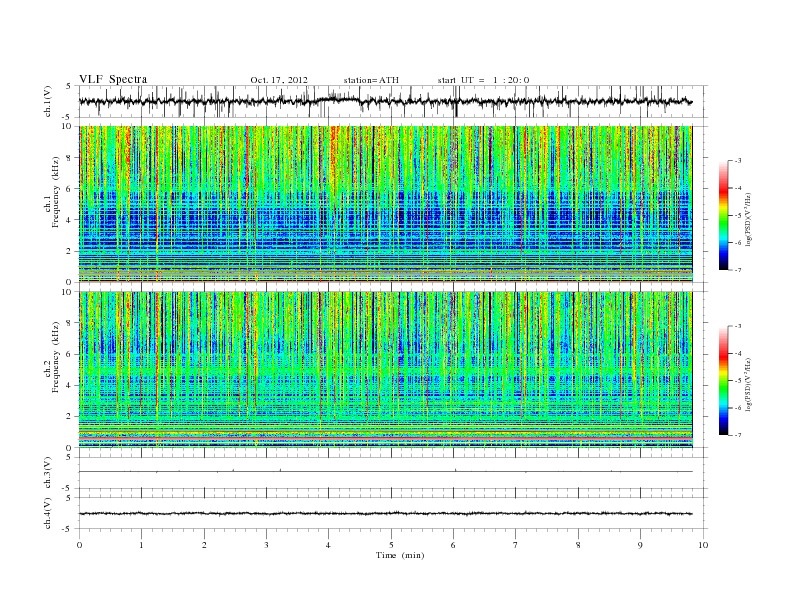Click the '-3' label on ch.1 colorbar
This screenshot has height=612, width=792.
tap(738, 161)
